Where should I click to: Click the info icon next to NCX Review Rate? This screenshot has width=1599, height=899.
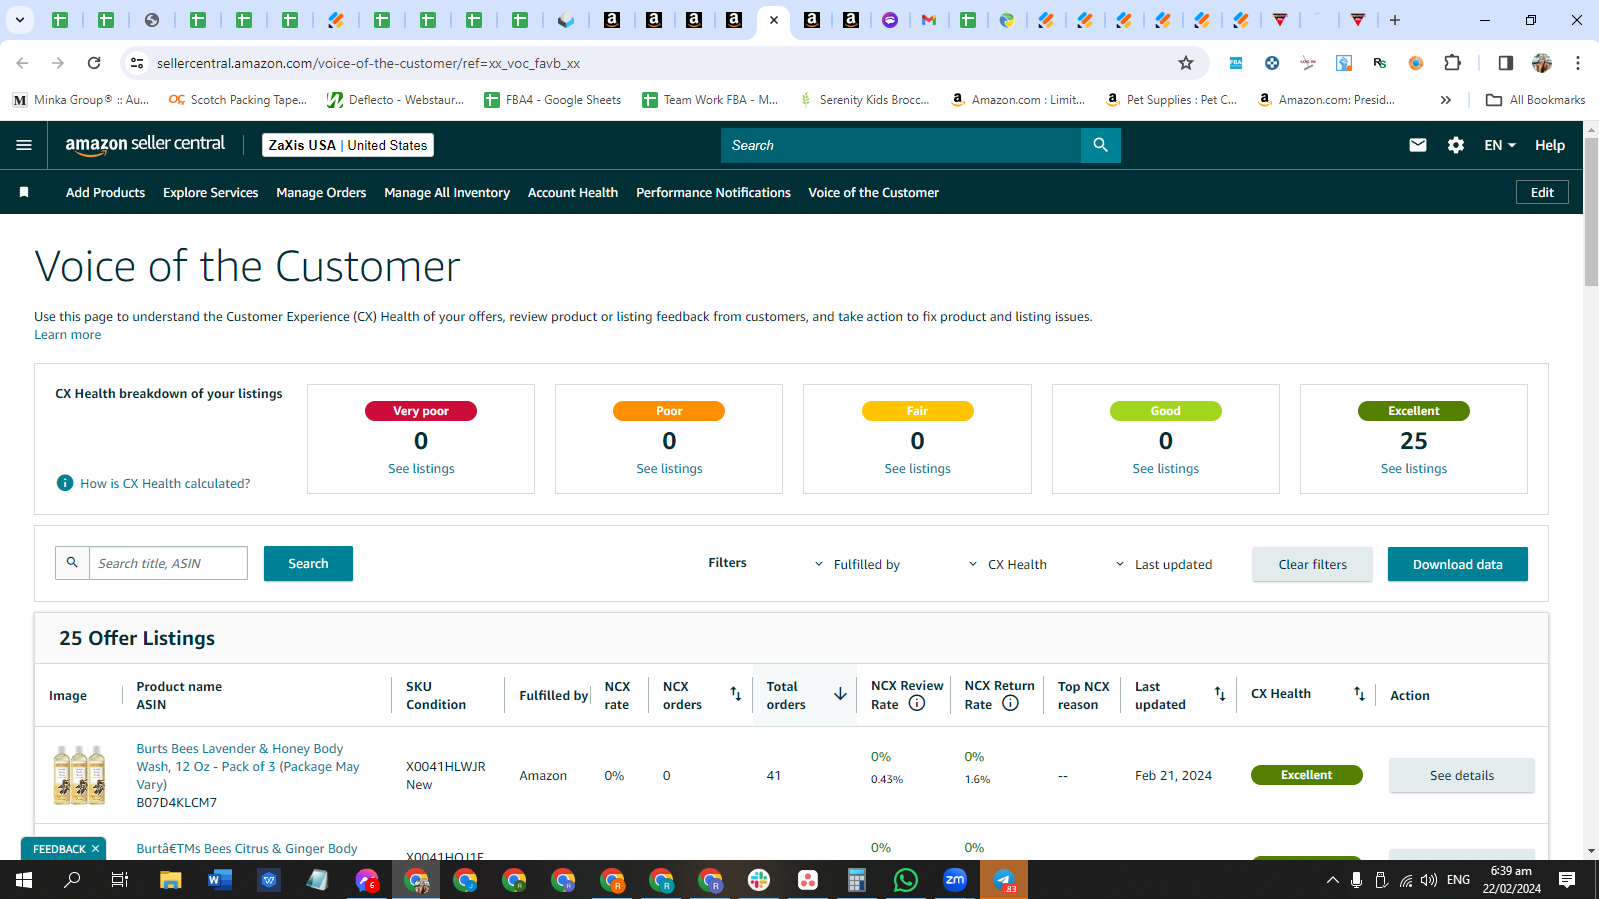click(x=917, y=703)
